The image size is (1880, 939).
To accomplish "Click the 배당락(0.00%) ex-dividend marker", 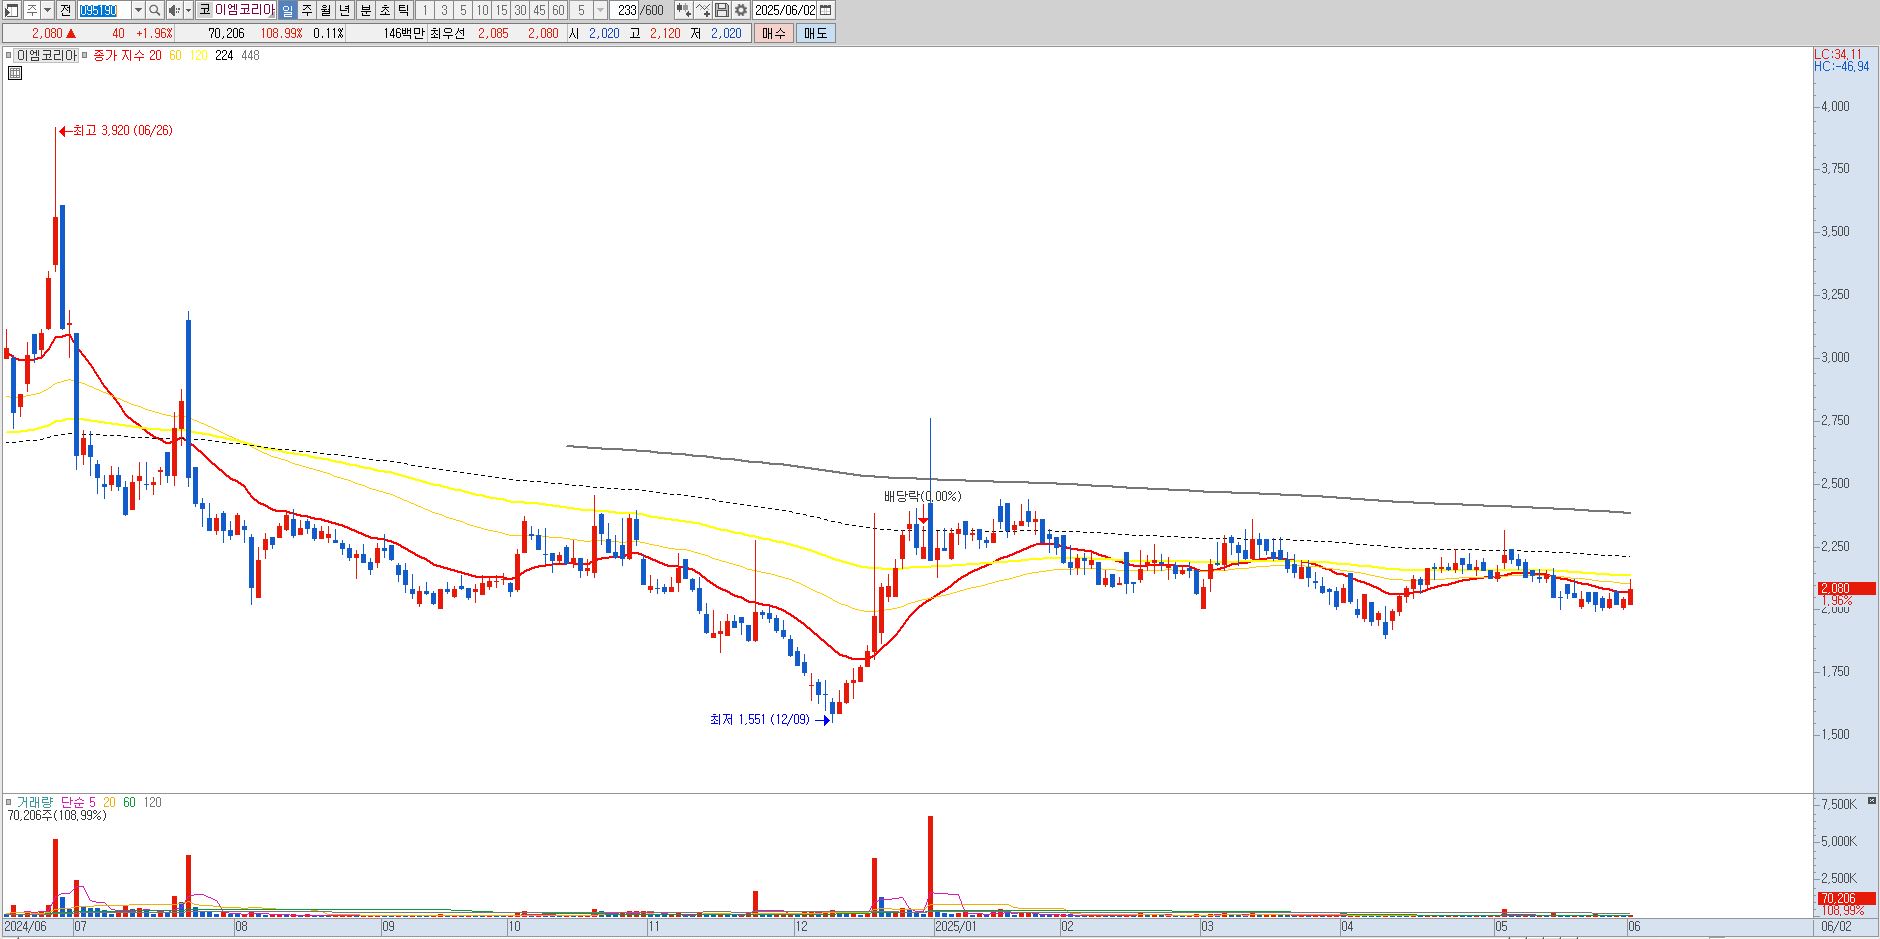I will tap(922, 496).
